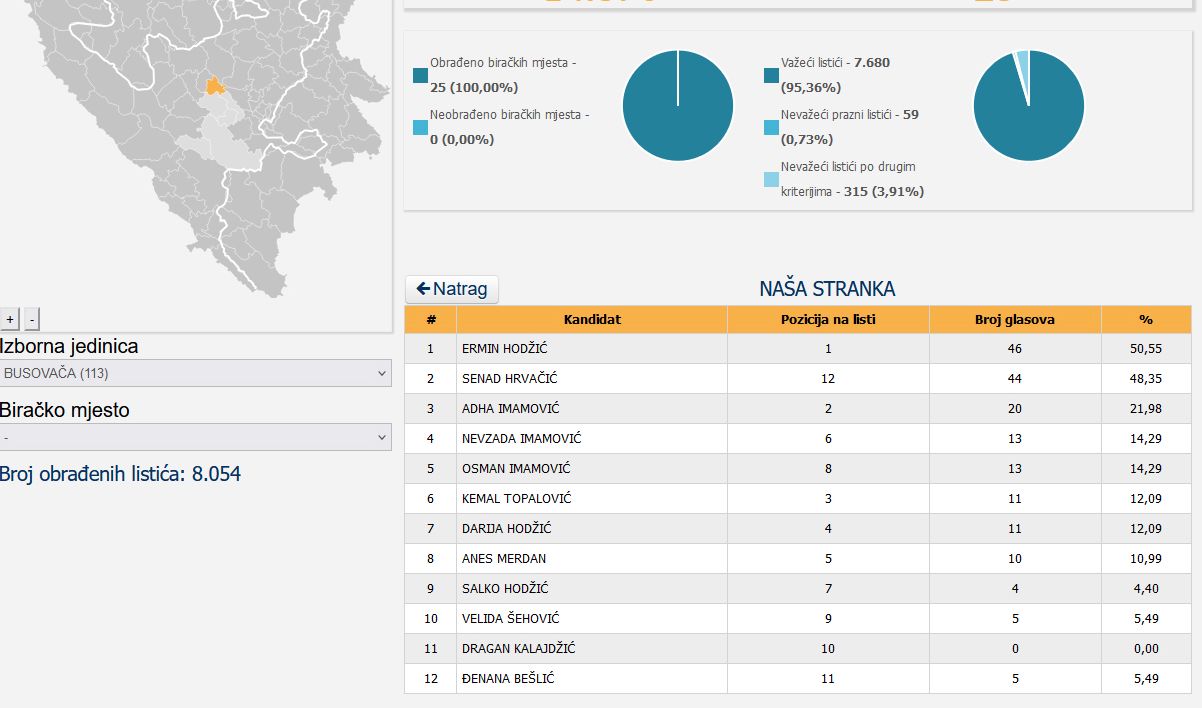Select the Nevažeći prazni listići legend swatch
The width and height of the screenshot is (1202, 708).
771,127
